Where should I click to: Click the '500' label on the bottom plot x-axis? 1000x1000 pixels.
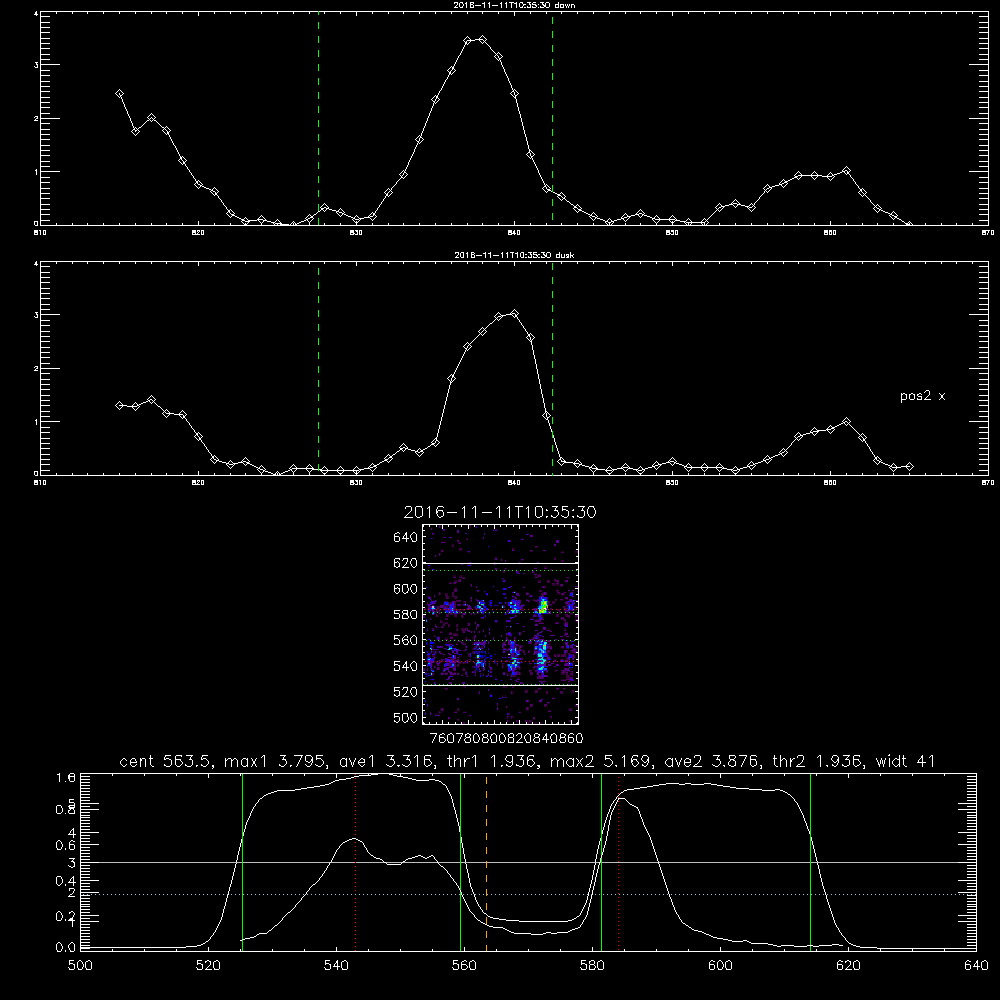(x=80, y=966)
